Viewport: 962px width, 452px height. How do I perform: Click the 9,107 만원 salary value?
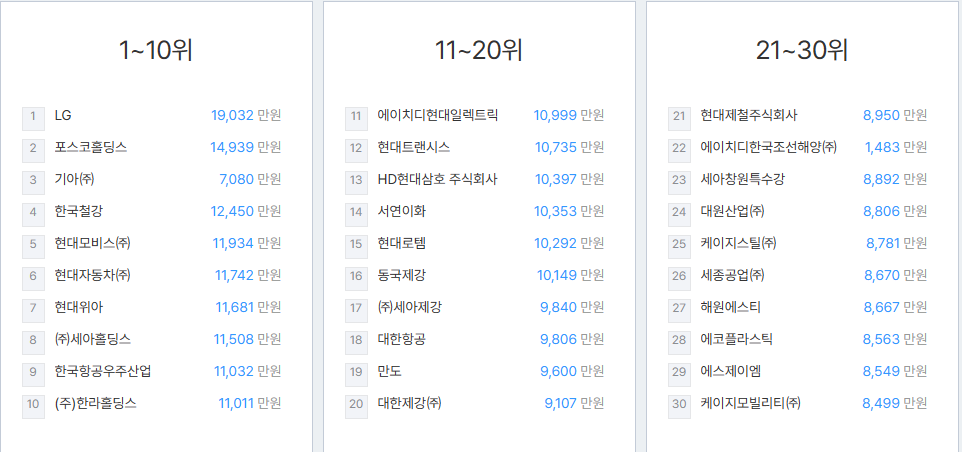574,403
